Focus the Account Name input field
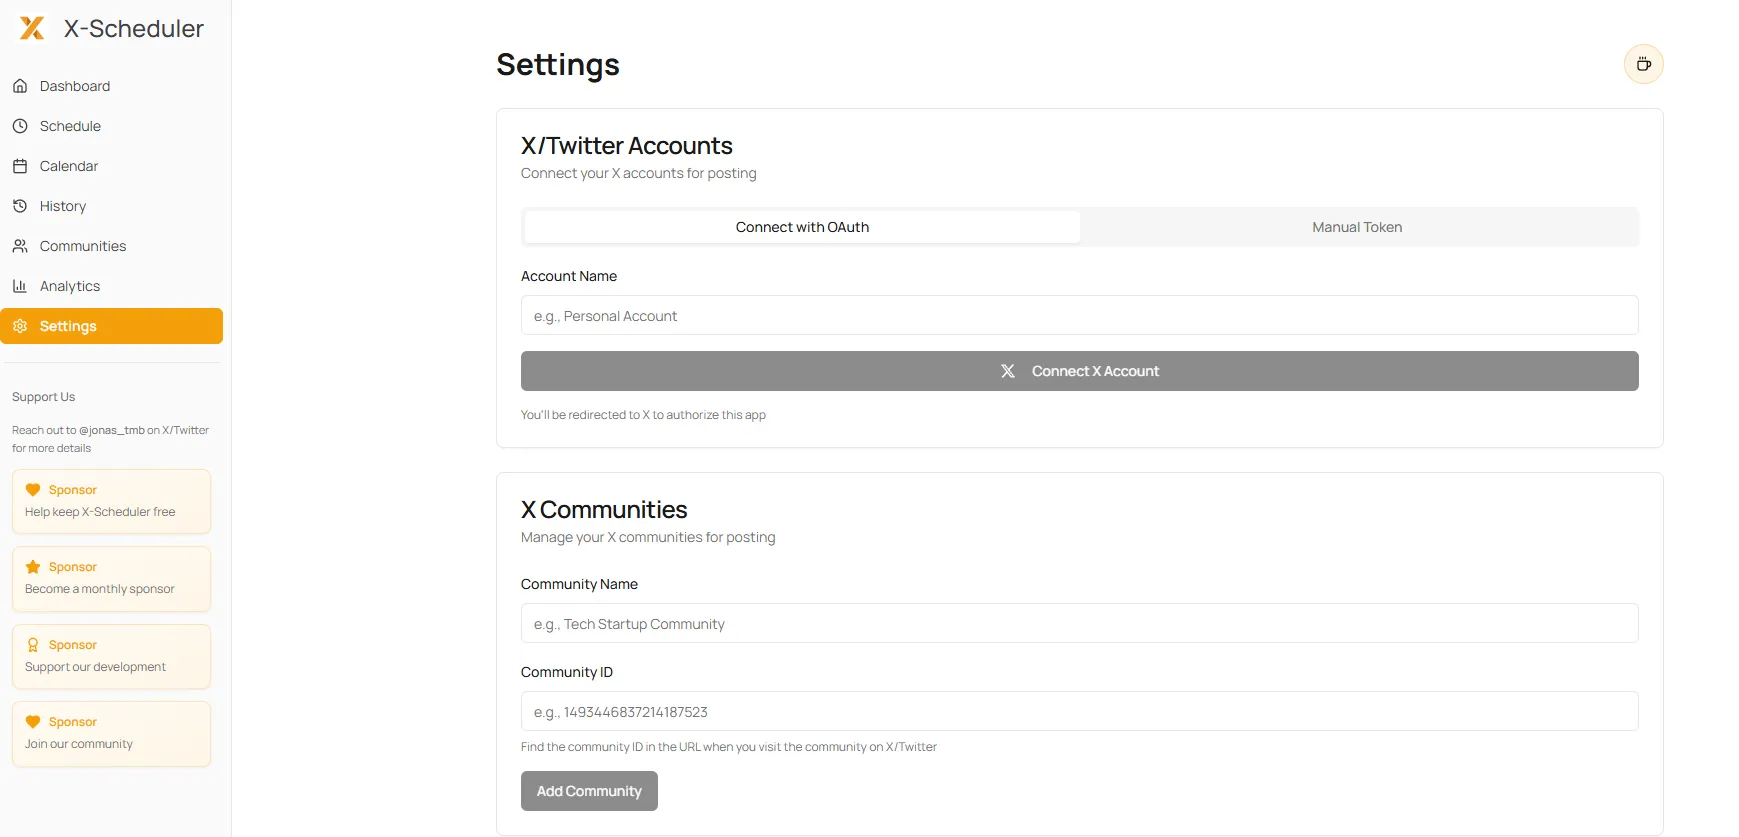This screenshot has width=1739, height=837. (1079, 316)
